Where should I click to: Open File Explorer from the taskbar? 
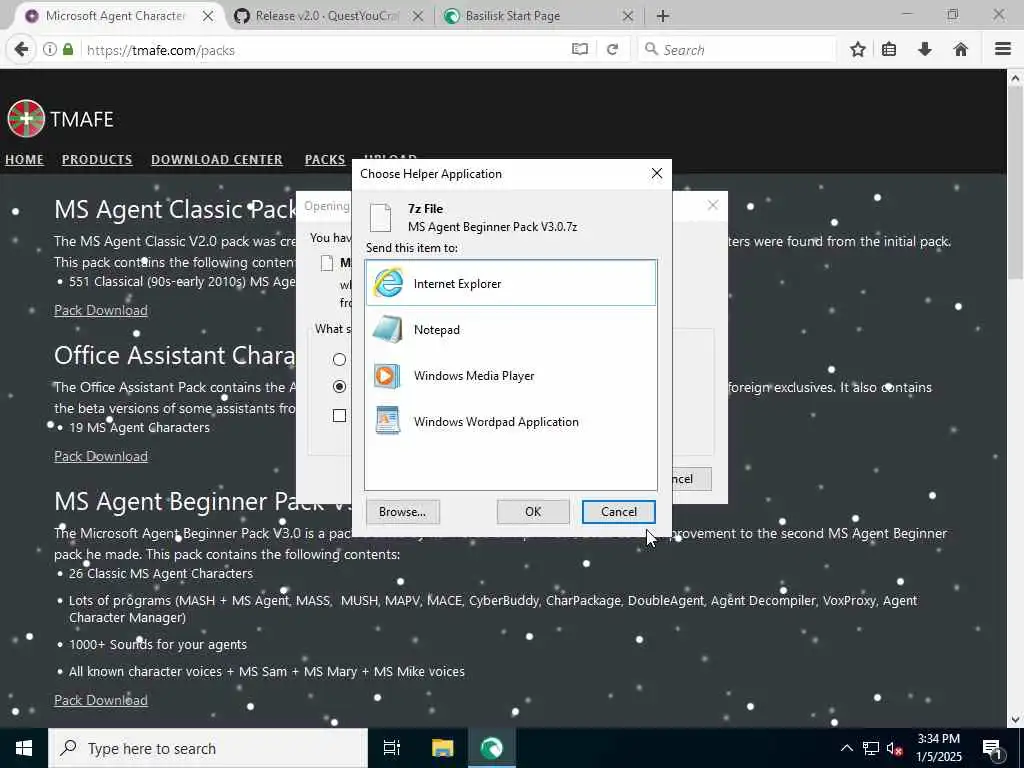[443, 748]
